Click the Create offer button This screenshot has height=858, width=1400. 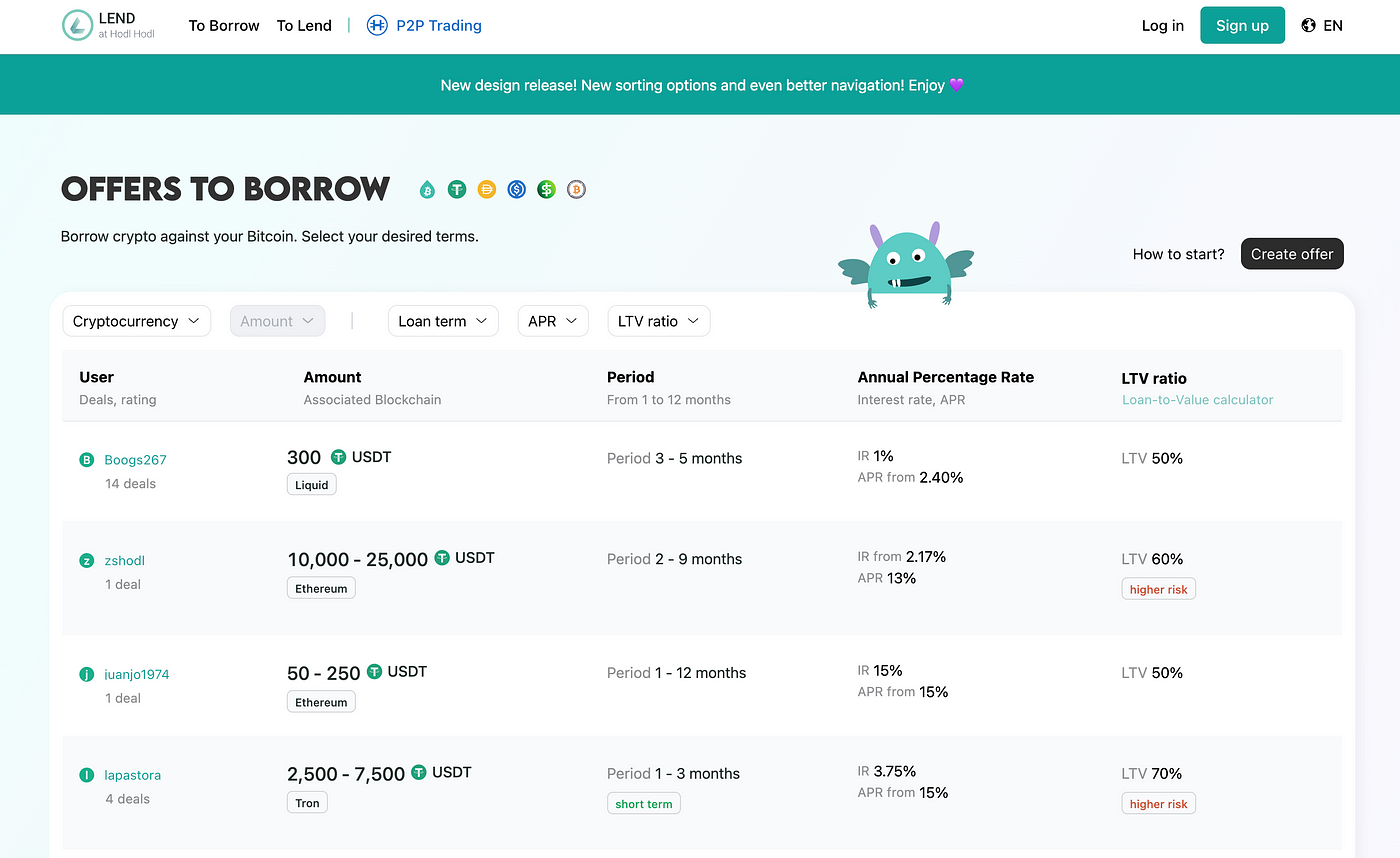1292,254
